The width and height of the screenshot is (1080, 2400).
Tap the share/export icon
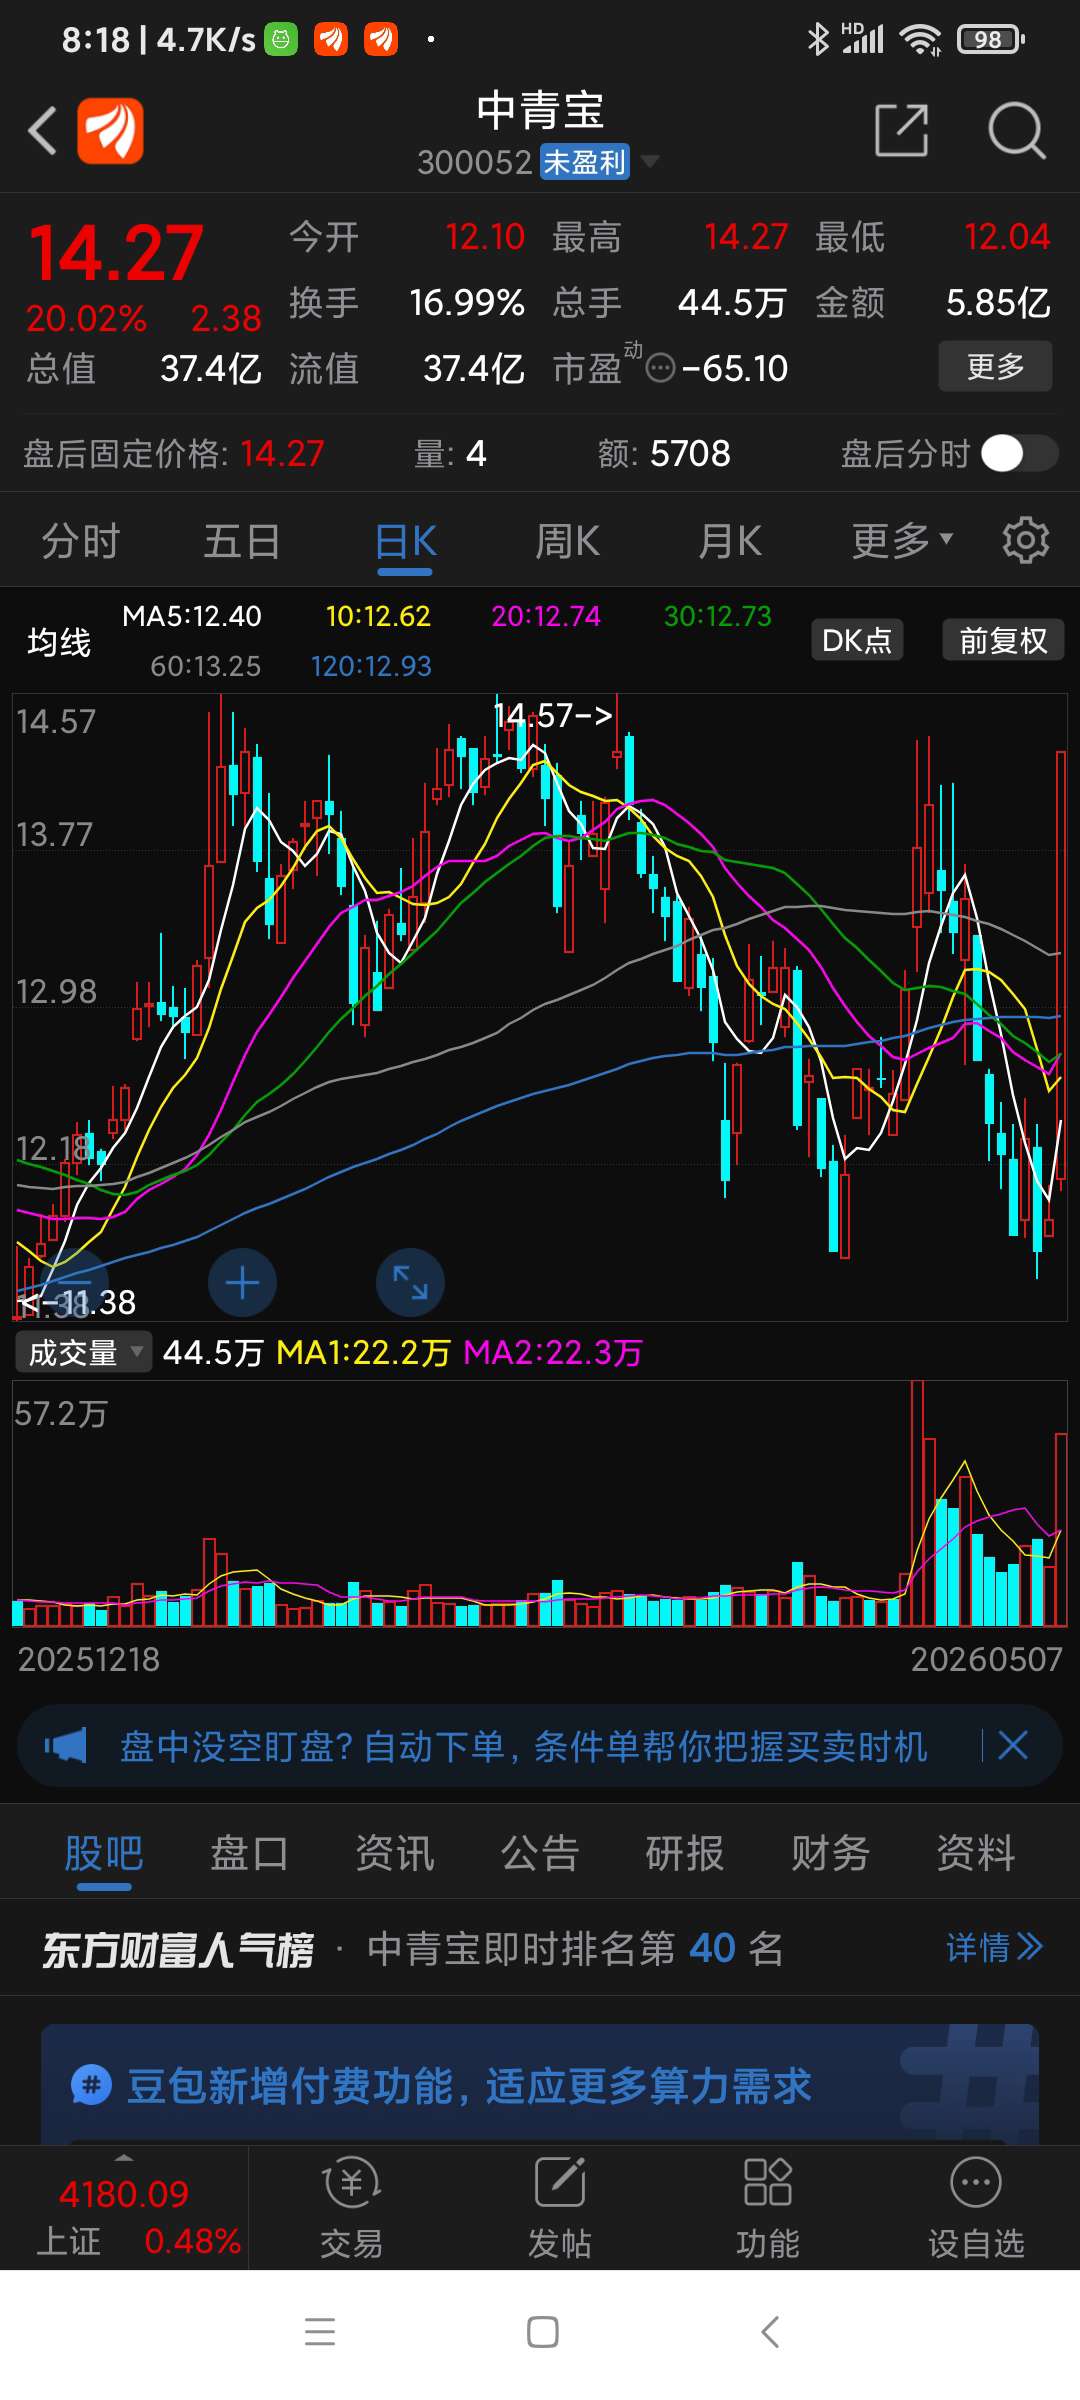[x=901, y=131]
